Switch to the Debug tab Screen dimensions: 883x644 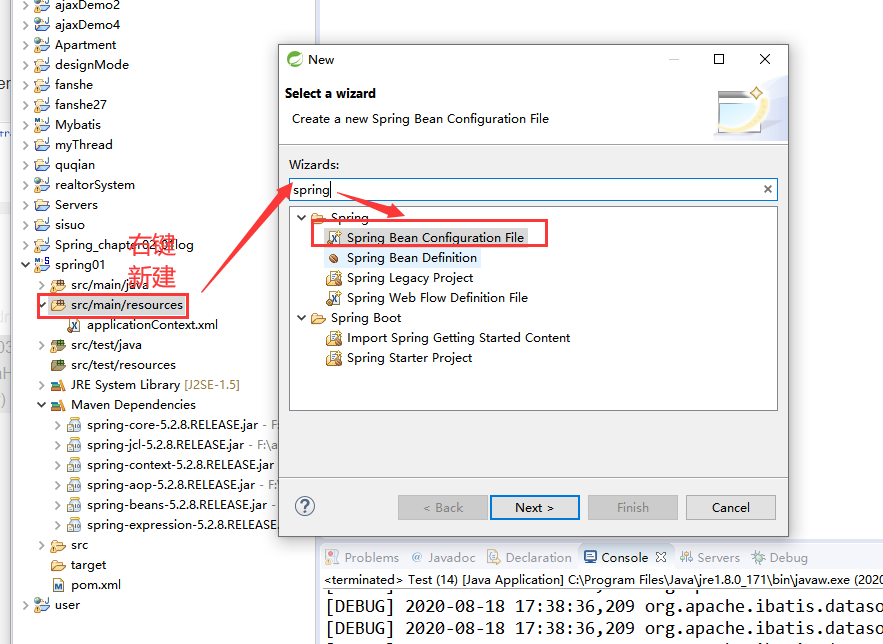(x=780, y=557)
